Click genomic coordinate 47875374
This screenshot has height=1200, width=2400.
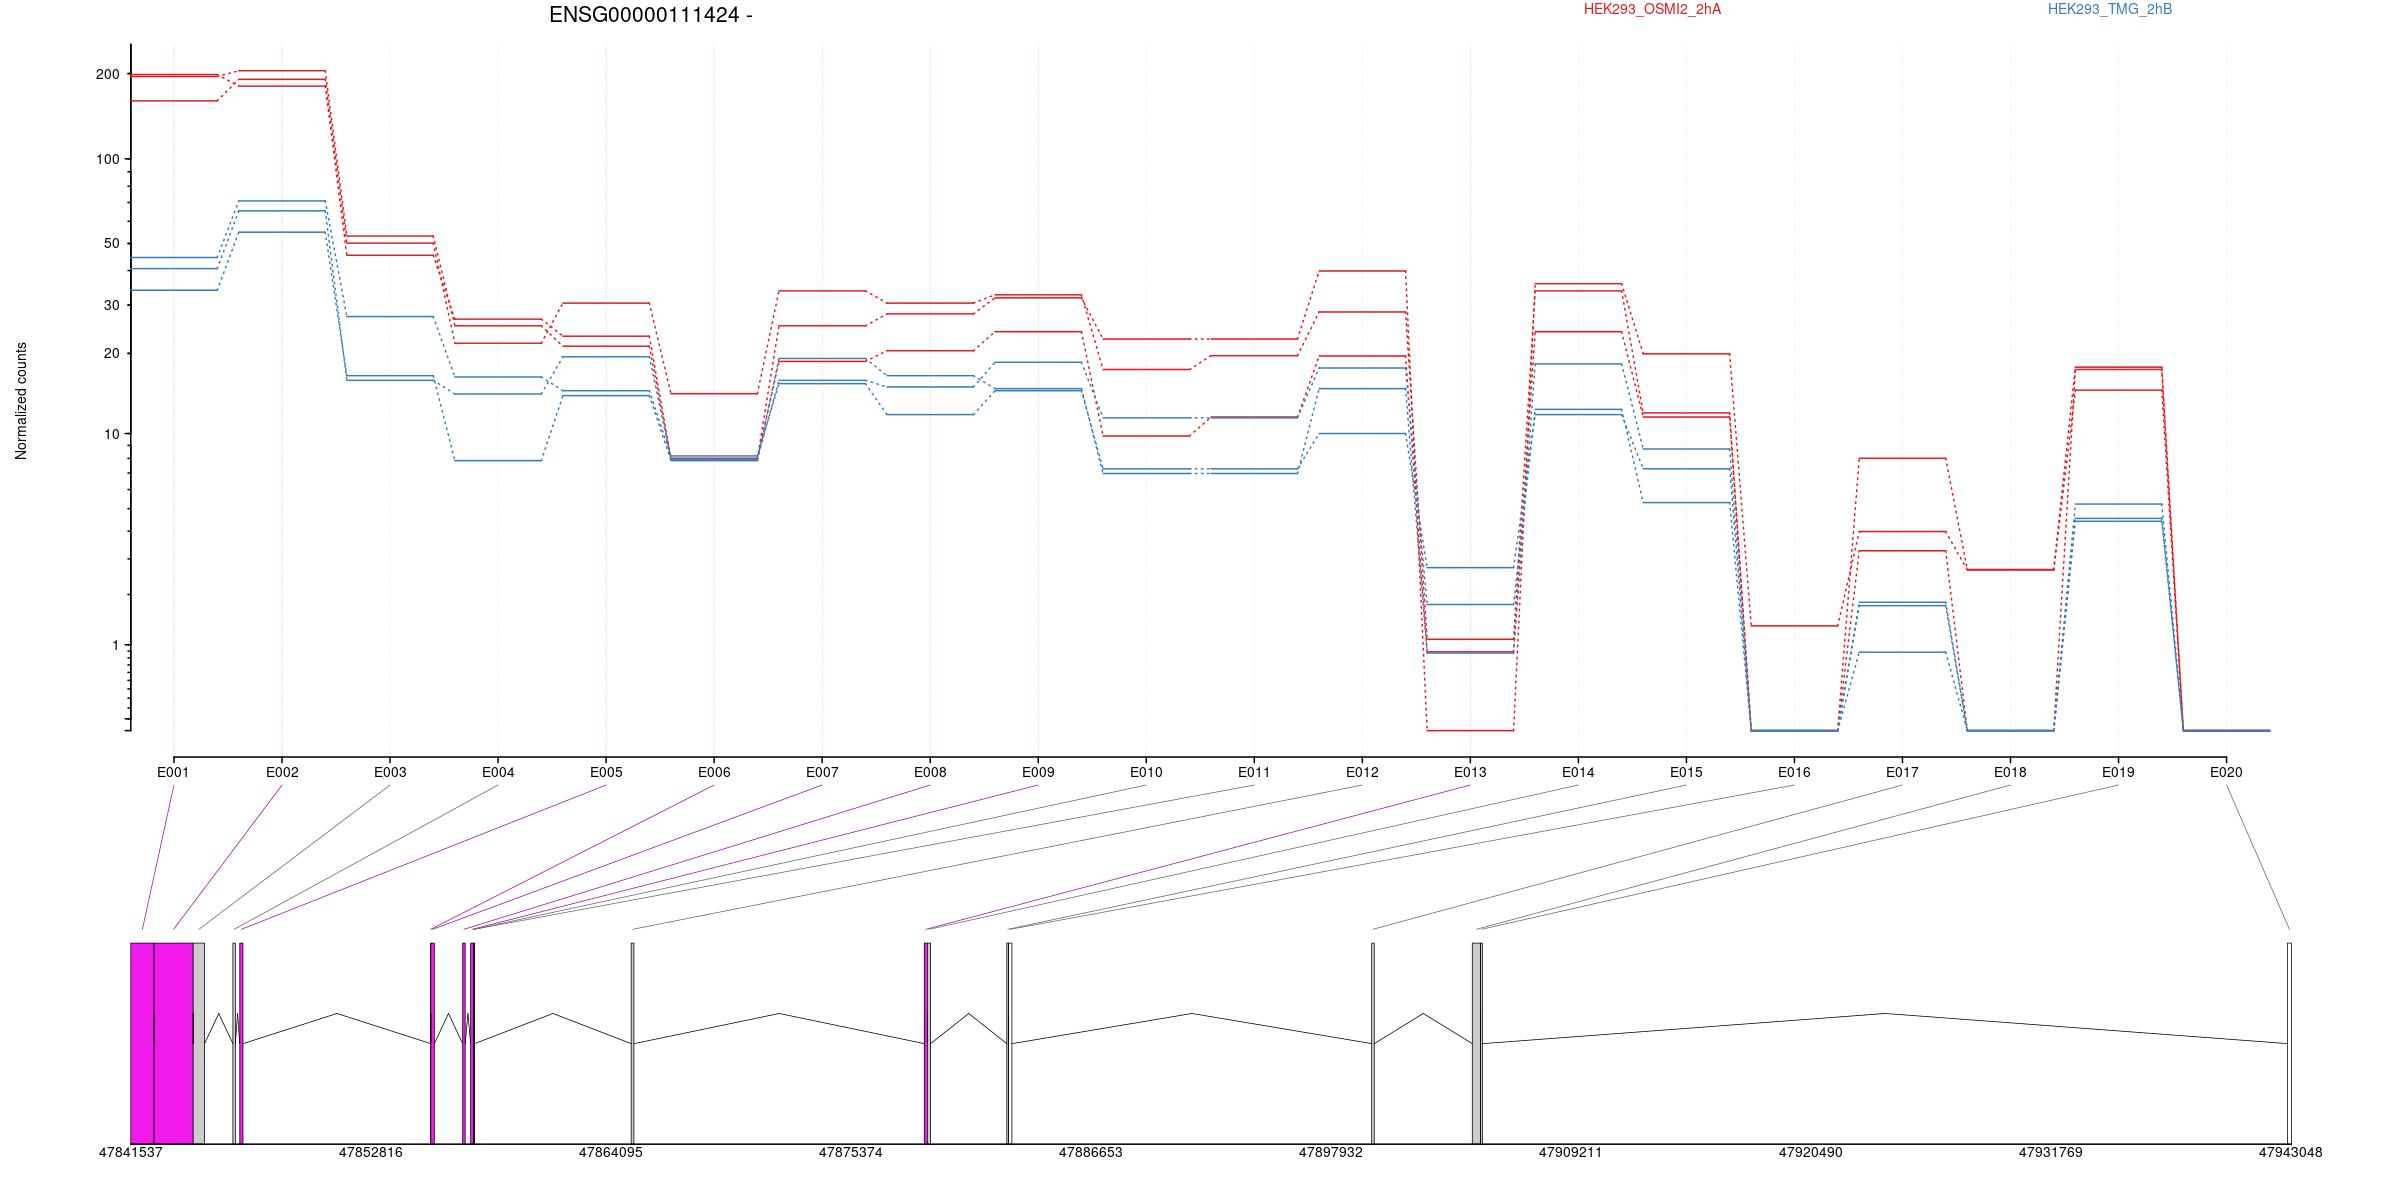click(x=851, y=1152)
